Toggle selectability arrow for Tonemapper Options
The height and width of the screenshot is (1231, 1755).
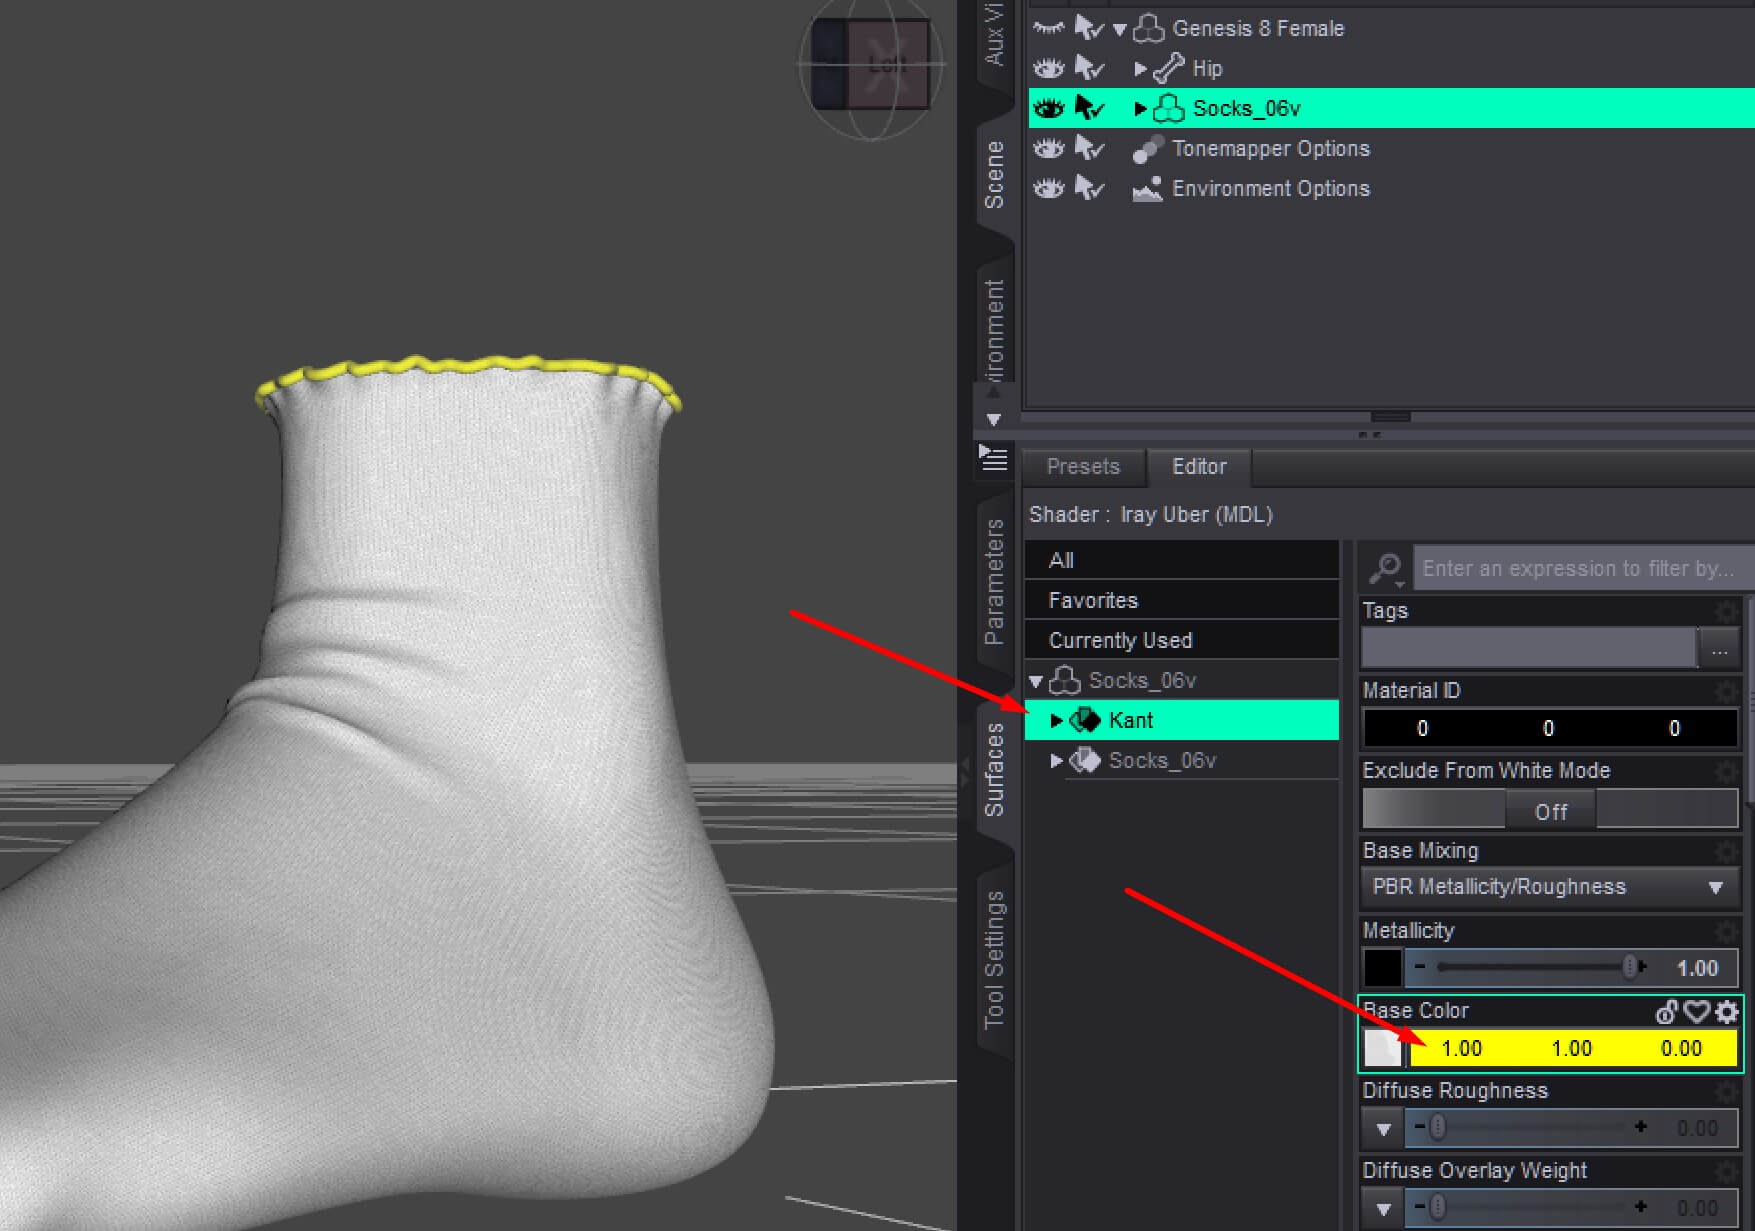click(x=1089, y=148)
